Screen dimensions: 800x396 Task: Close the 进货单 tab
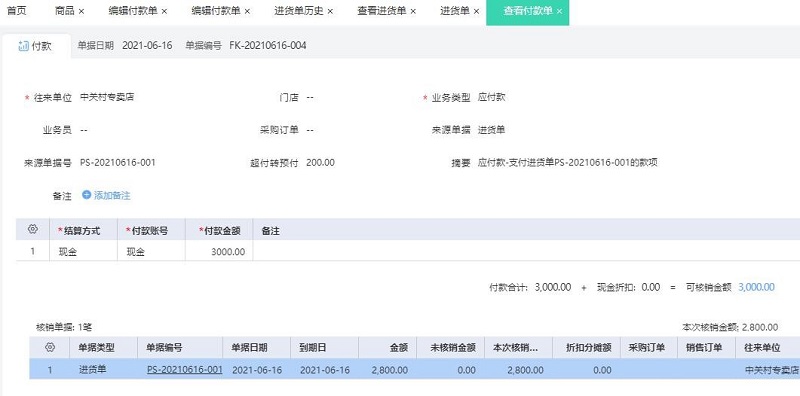tap(477, 11)
